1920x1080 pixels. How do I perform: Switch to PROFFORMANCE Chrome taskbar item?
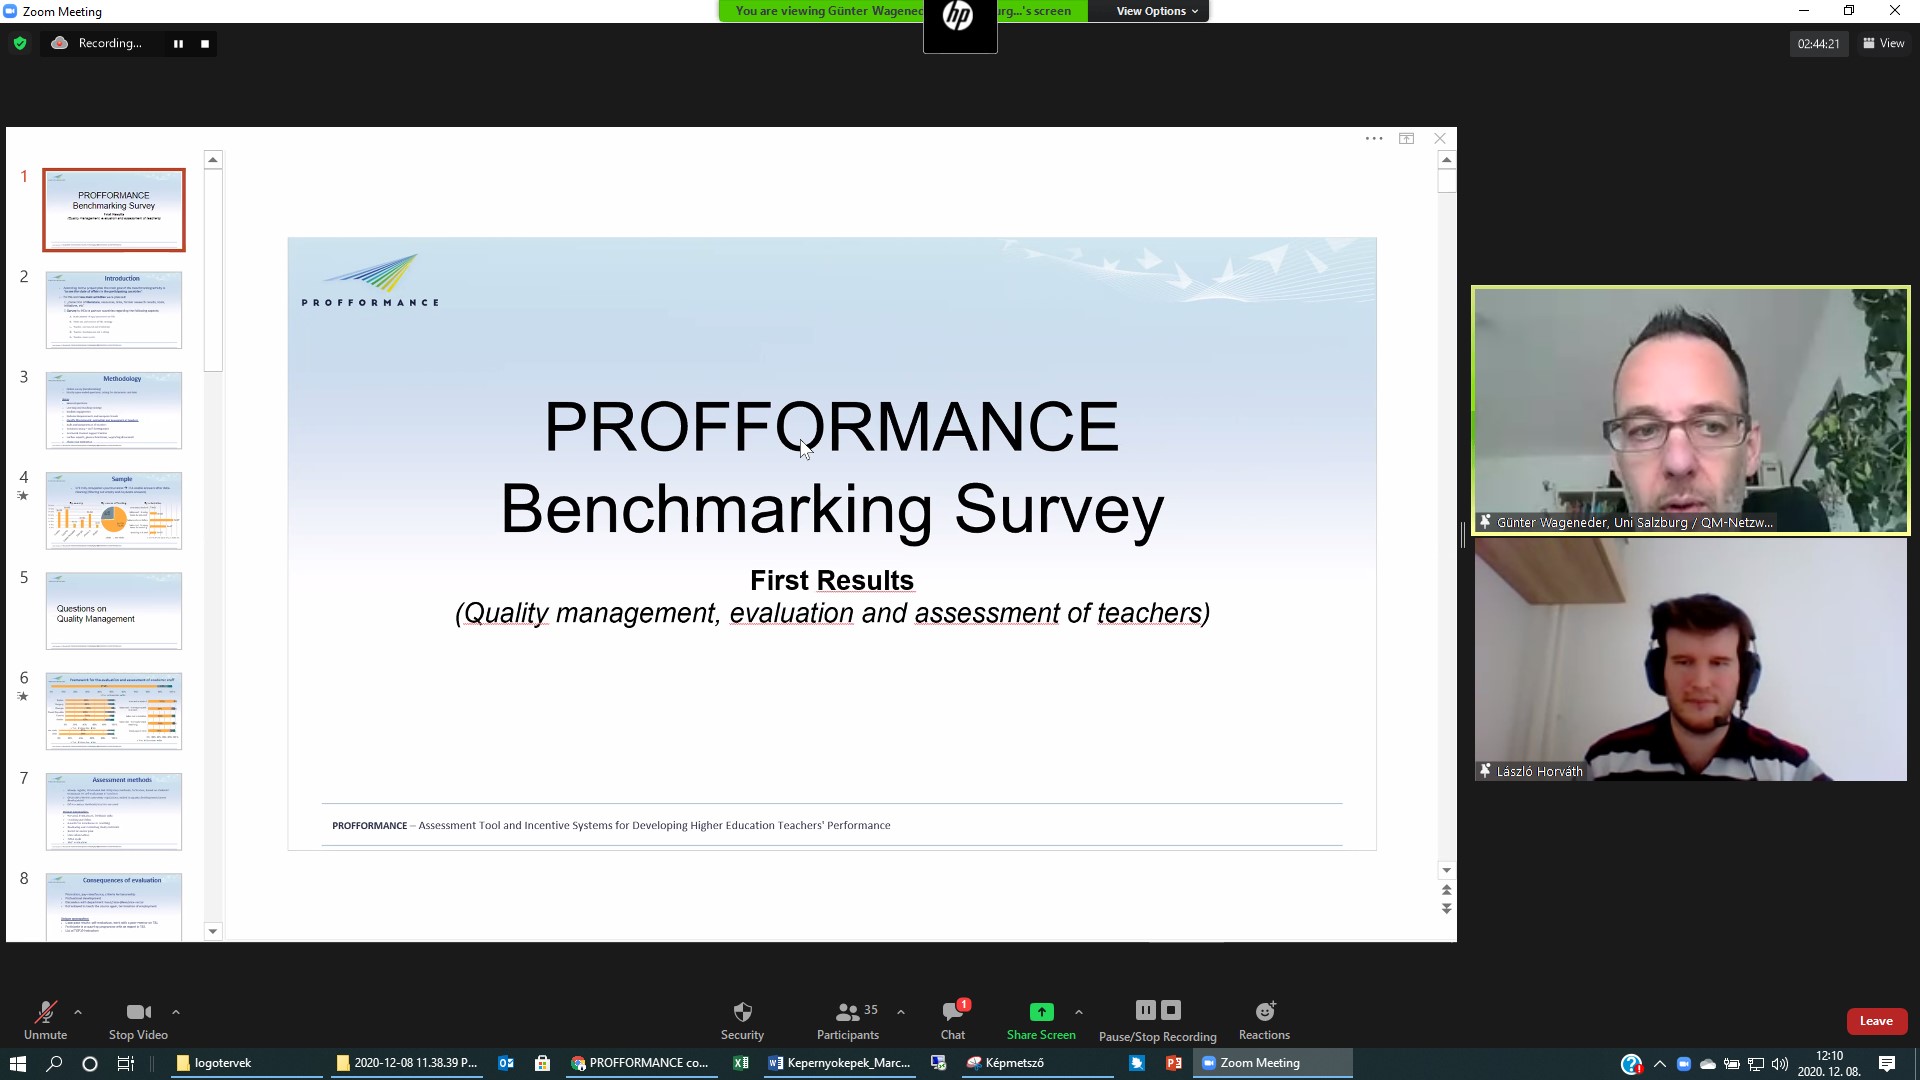click(x=640, y=1063)
